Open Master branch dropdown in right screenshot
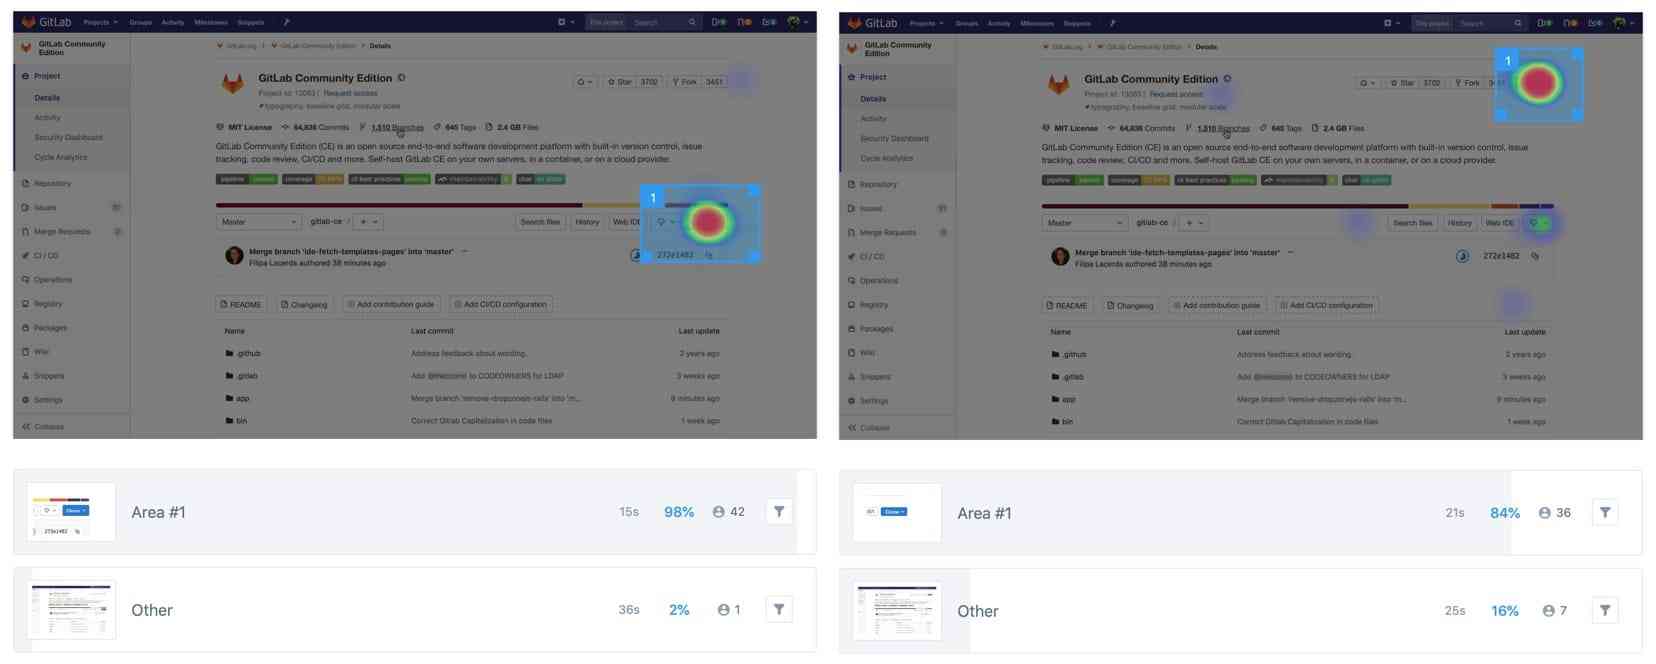 pos(1085,223)
